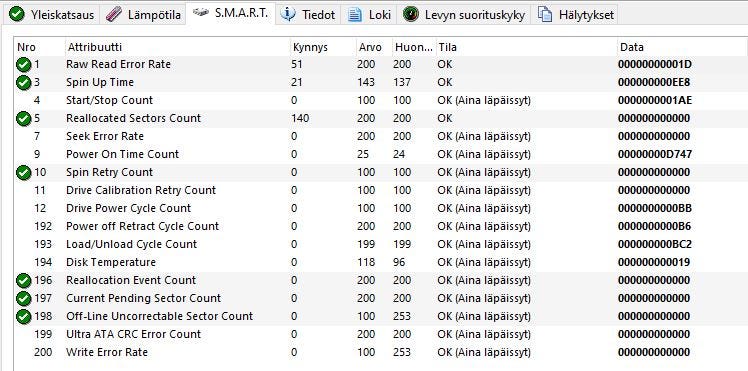Image resolution: width=748 pixels, height=371 pixels.
Task: Select the Spin Up Time attribute
Action: 100,82
